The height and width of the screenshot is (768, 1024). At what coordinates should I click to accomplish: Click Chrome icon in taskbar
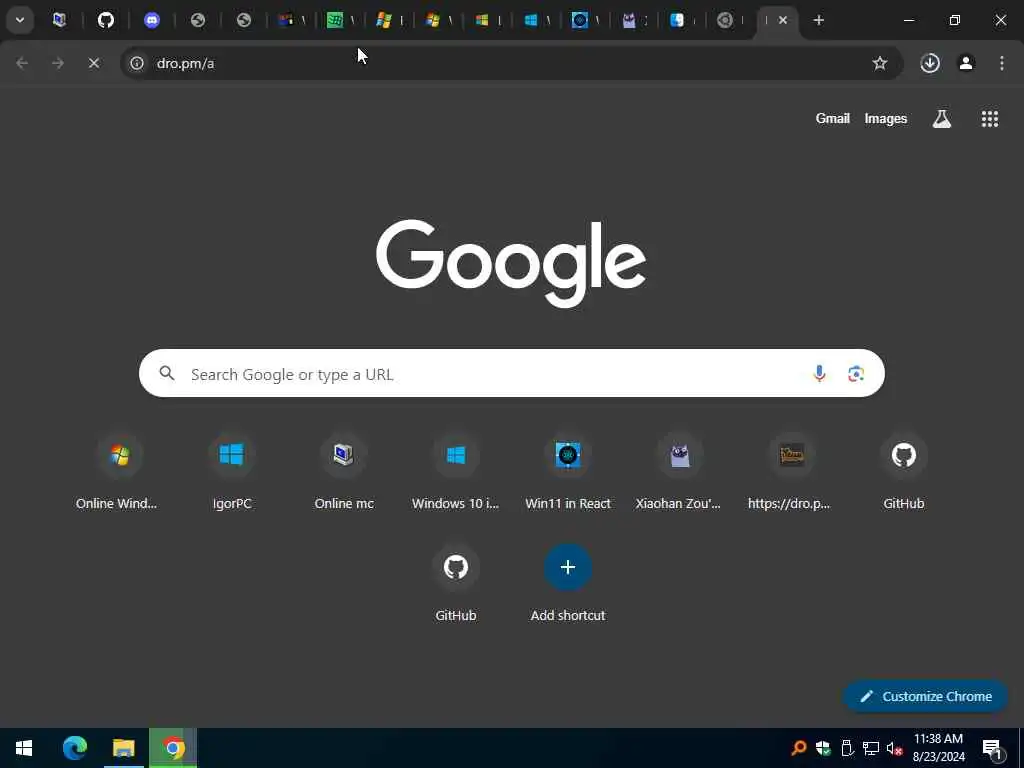click(173, 748)
